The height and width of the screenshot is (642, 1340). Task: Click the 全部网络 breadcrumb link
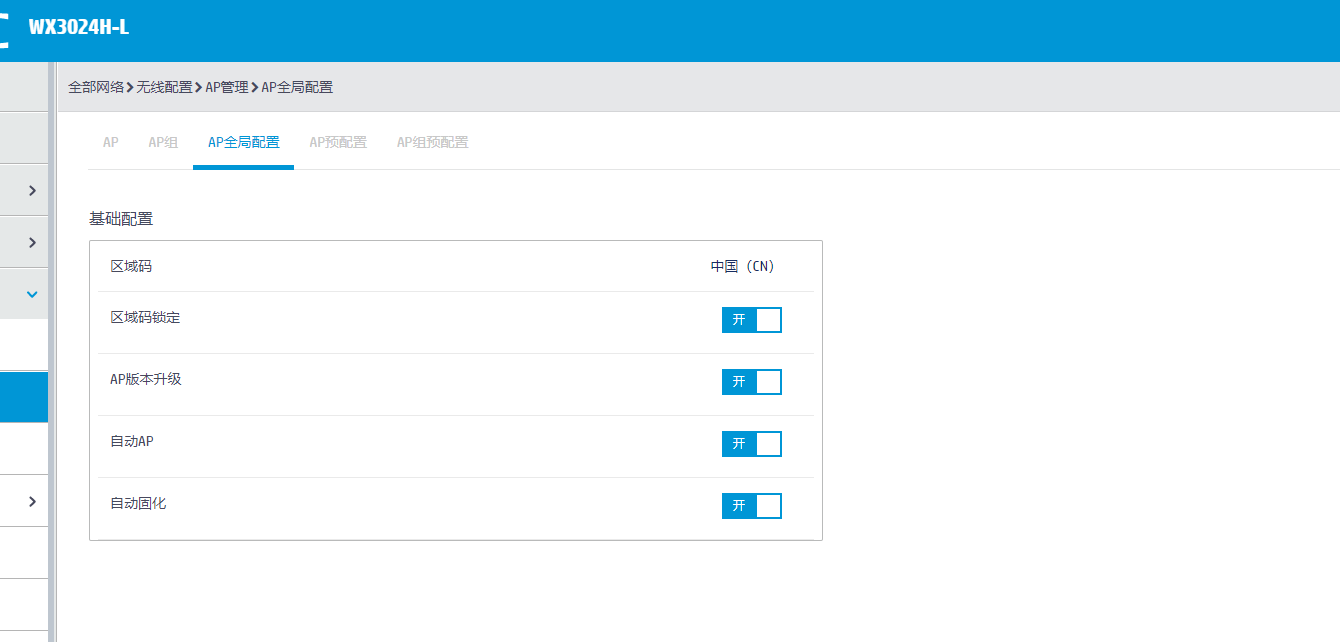pos(96,87)
